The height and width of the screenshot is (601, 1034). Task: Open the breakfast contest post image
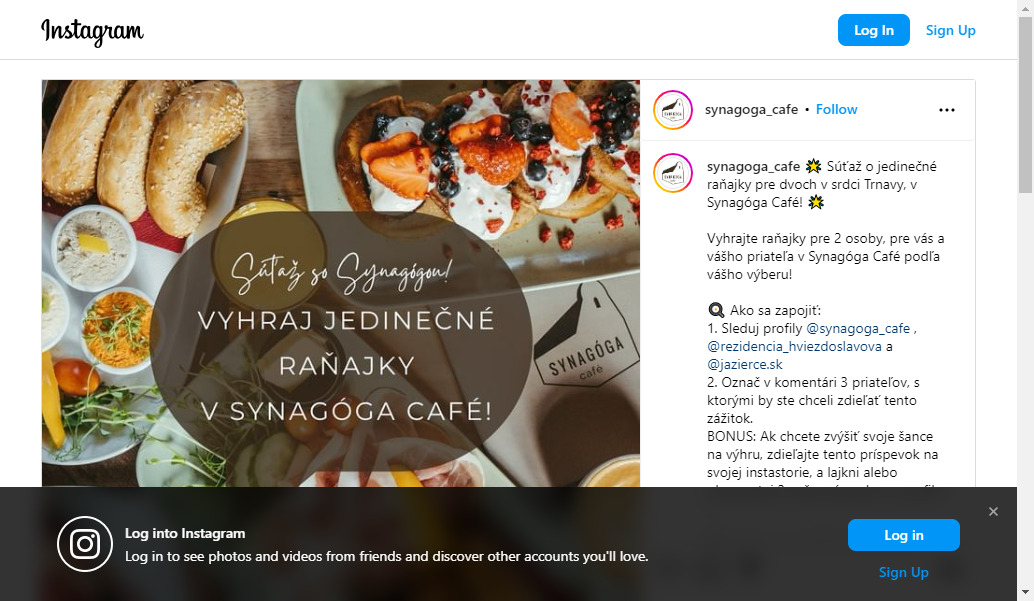[x=341, y=284]
